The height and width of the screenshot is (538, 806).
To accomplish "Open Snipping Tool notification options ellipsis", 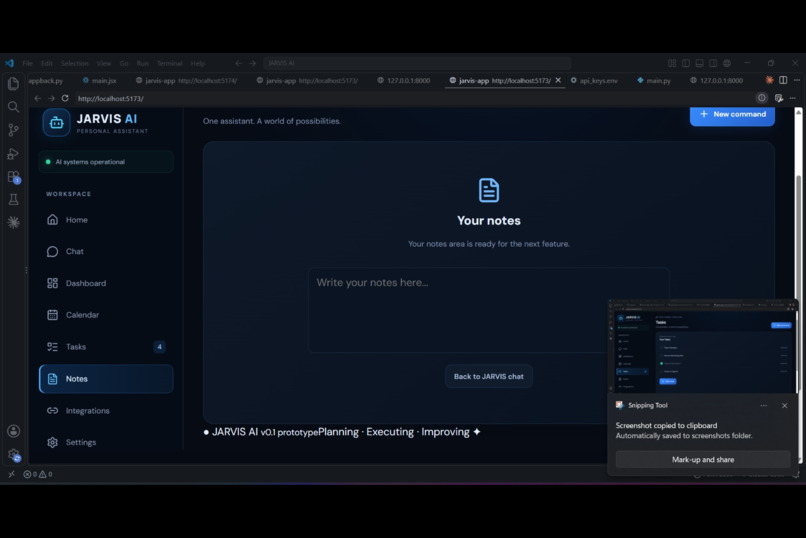I will [764, 405].
